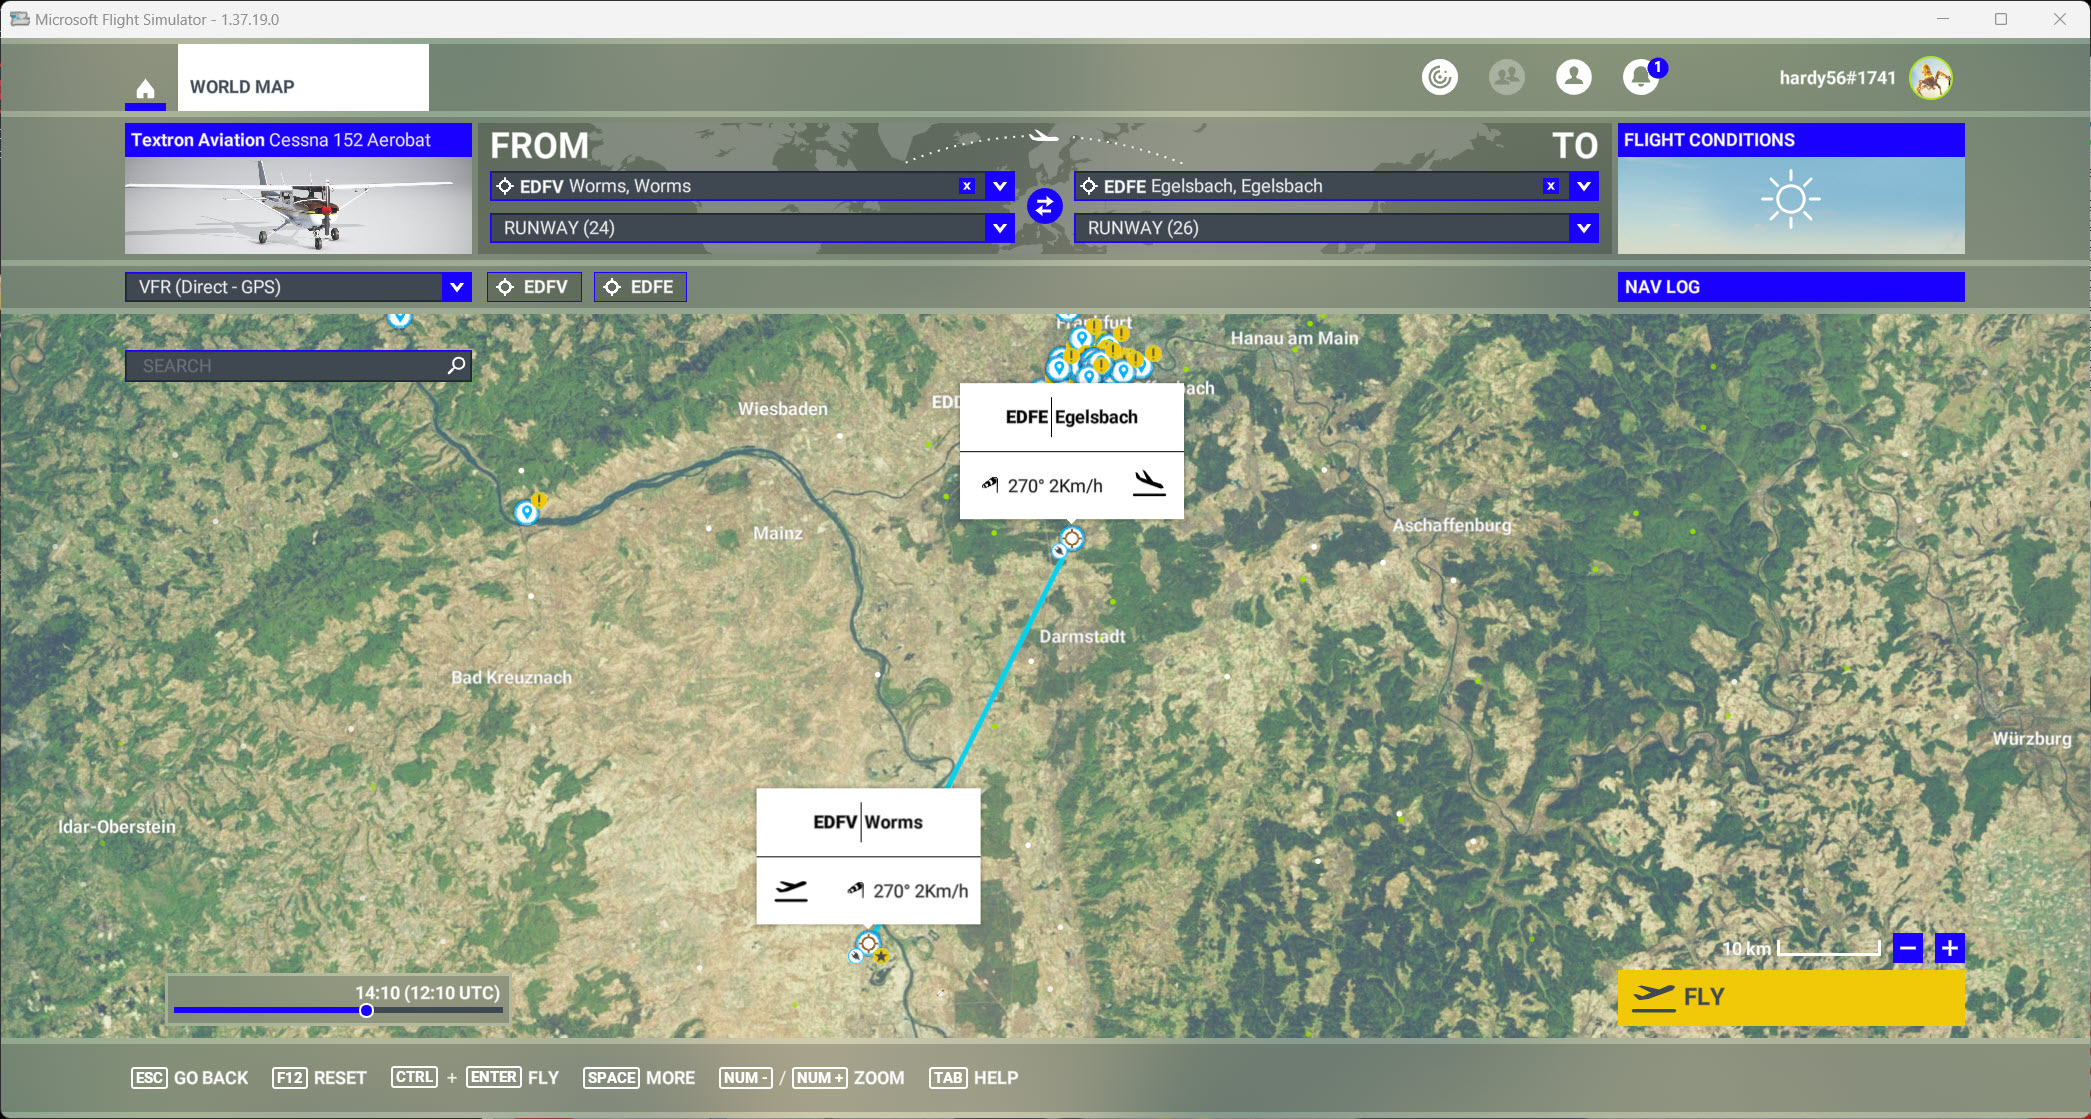Click the Mainz city label on map
Viewport: 2091px width, 1119px height.
778,533
